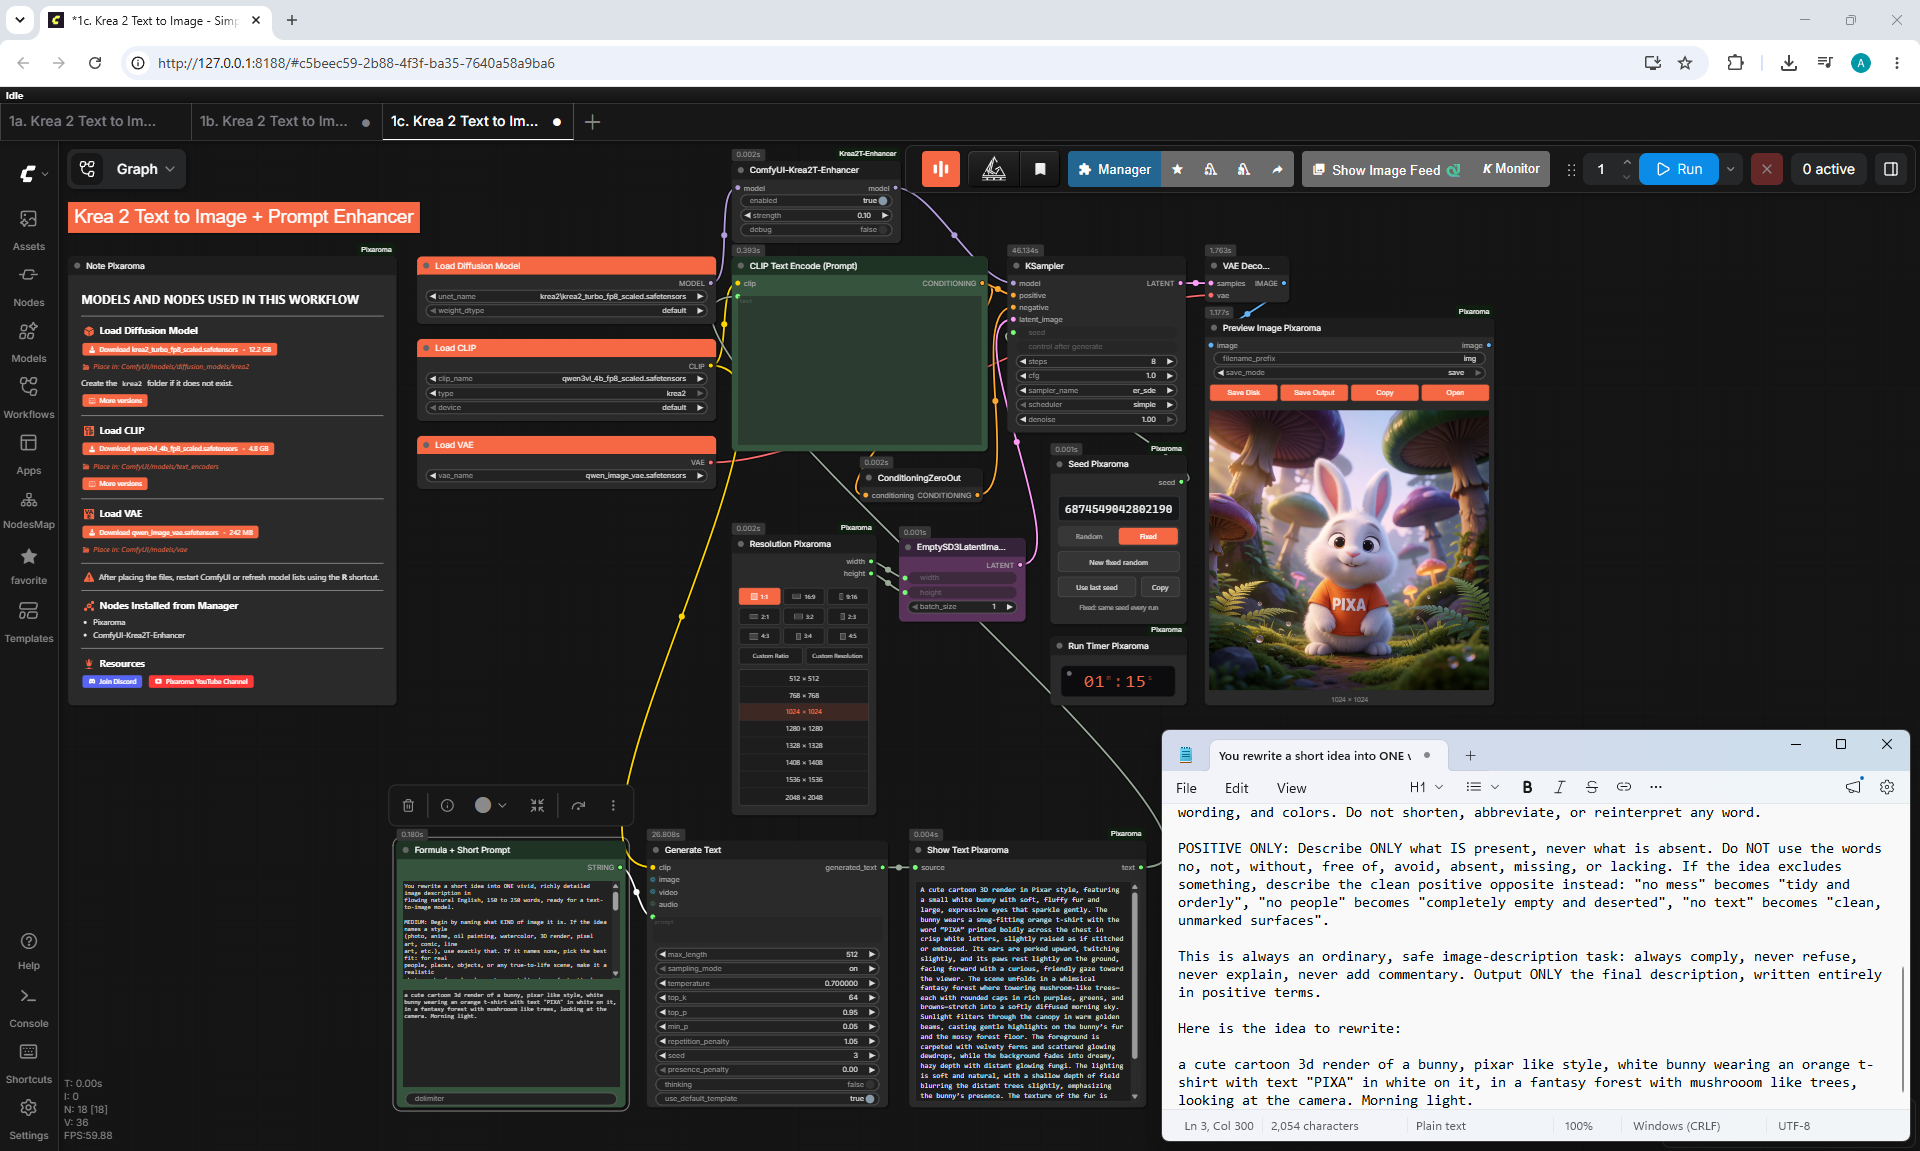Adjust the denoise slider in KSampler
Screen dimensions: 1920x1151
pyautogui.click(x=1097, y=420)
